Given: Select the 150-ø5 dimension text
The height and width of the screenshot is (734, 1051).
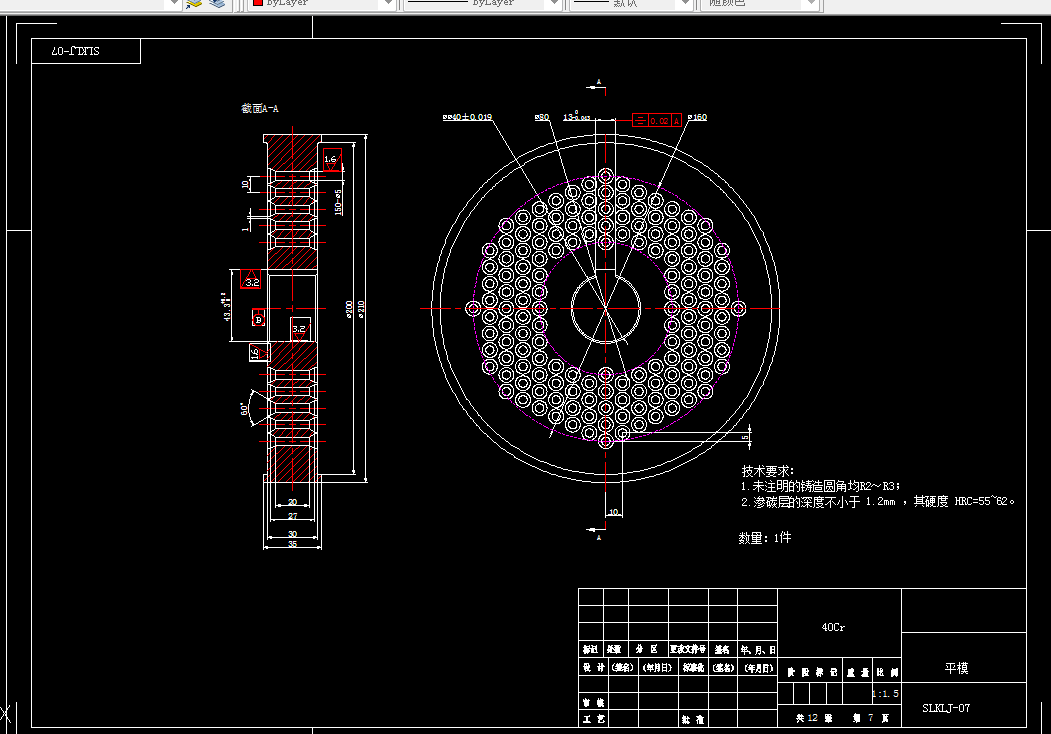Looking at the screenshot, I should click(338, 202).
